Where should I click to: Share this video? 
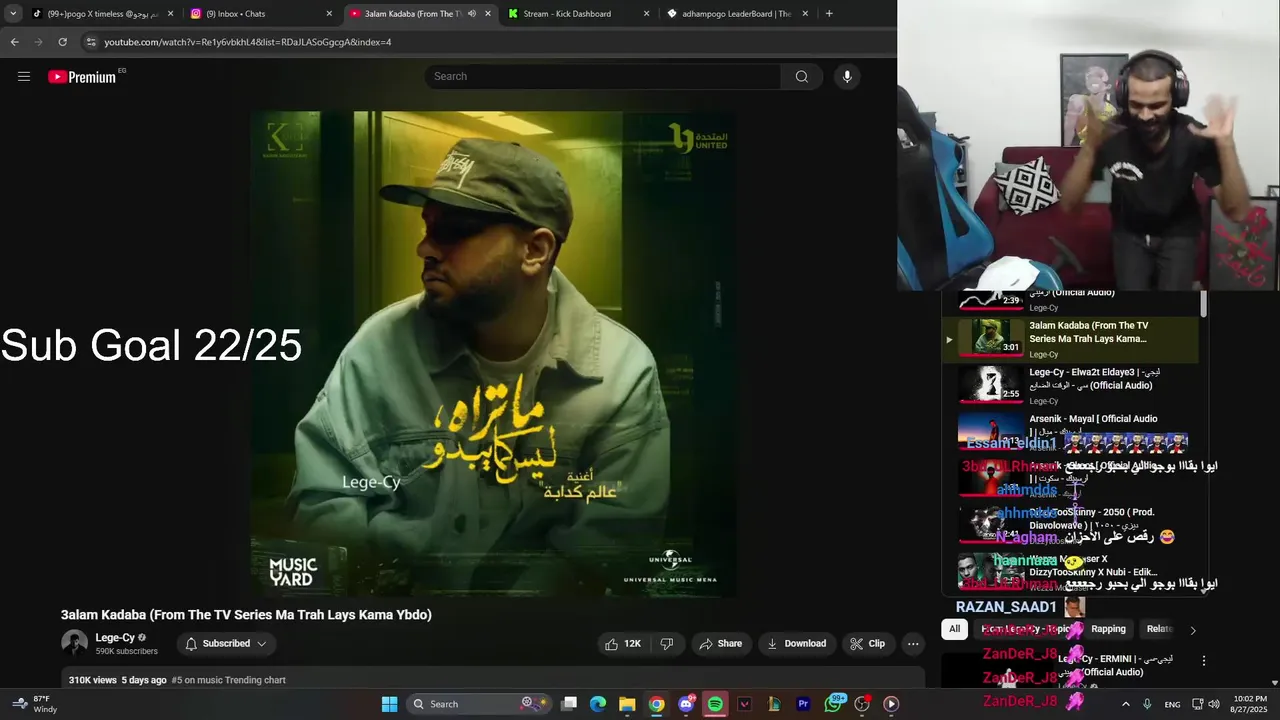(720, 644)
